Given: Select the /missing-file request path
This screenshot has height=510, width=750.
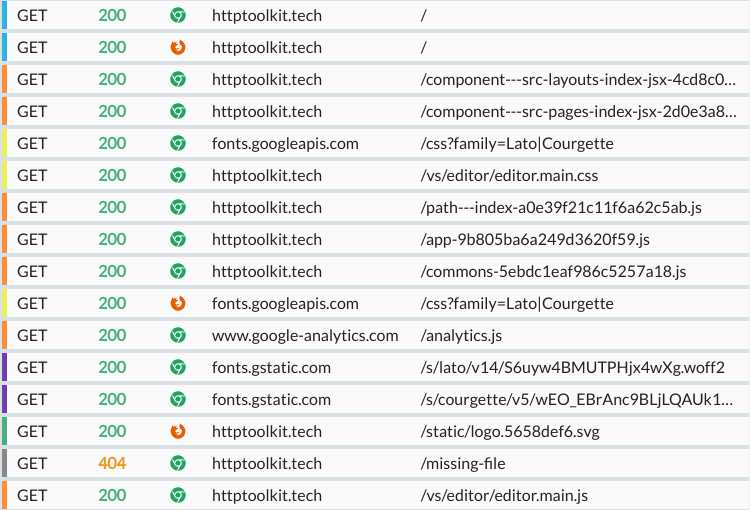Looking at the screenshot, I should 463,464.
